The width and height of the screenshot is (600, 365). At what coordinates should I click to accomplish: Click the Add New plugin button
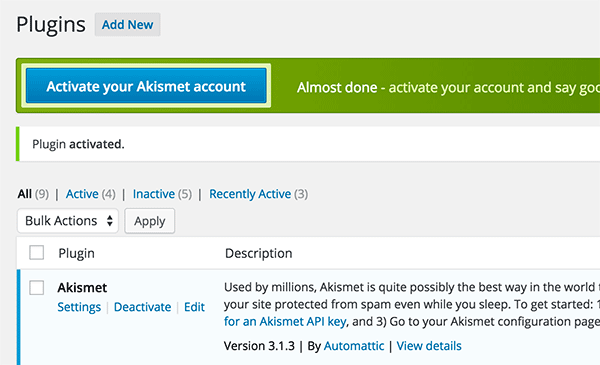(x=127, y=24)
